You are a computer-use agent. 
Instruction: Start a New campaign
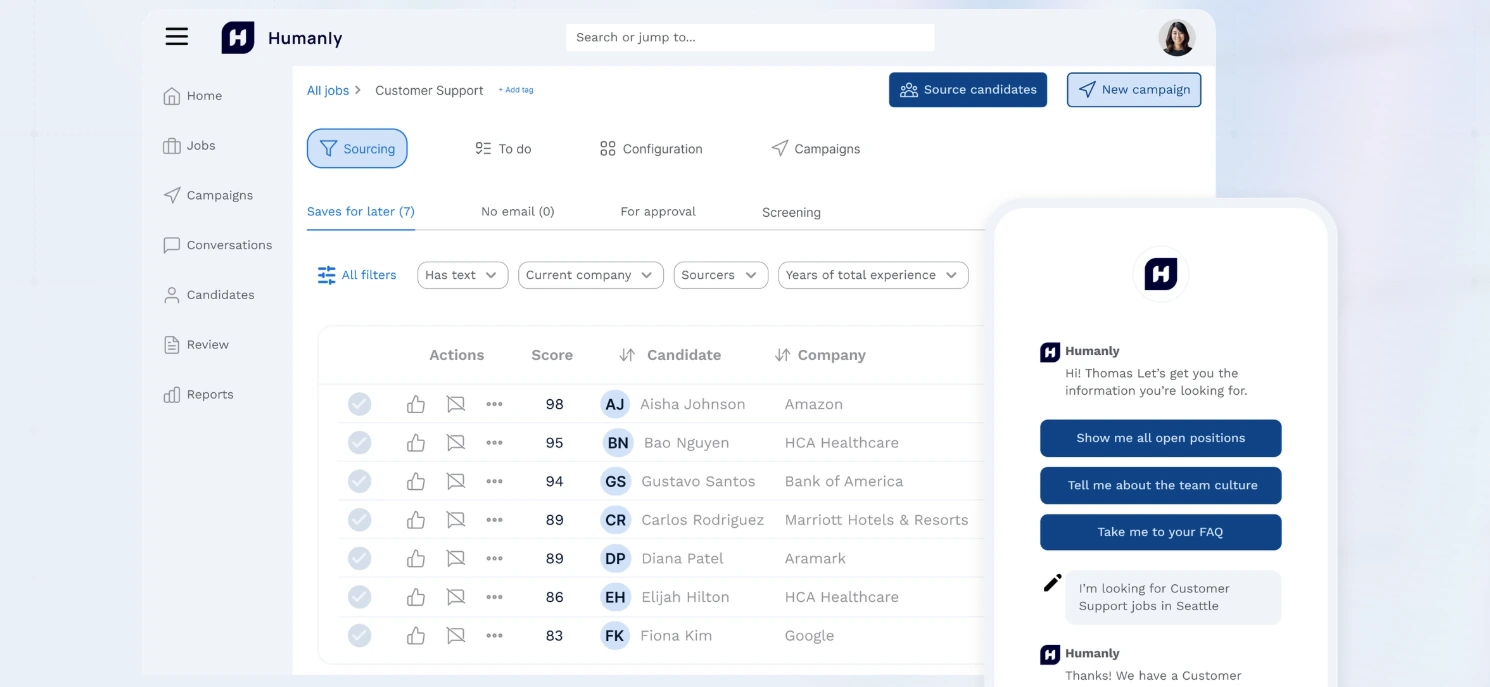[1134, 90]
